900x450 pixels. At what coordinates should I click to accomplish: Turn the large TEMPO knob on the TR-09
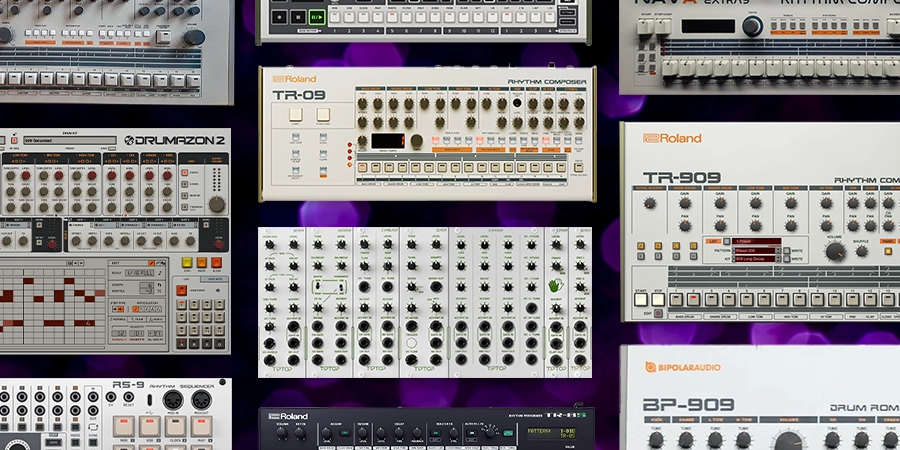tap(417, 141)
